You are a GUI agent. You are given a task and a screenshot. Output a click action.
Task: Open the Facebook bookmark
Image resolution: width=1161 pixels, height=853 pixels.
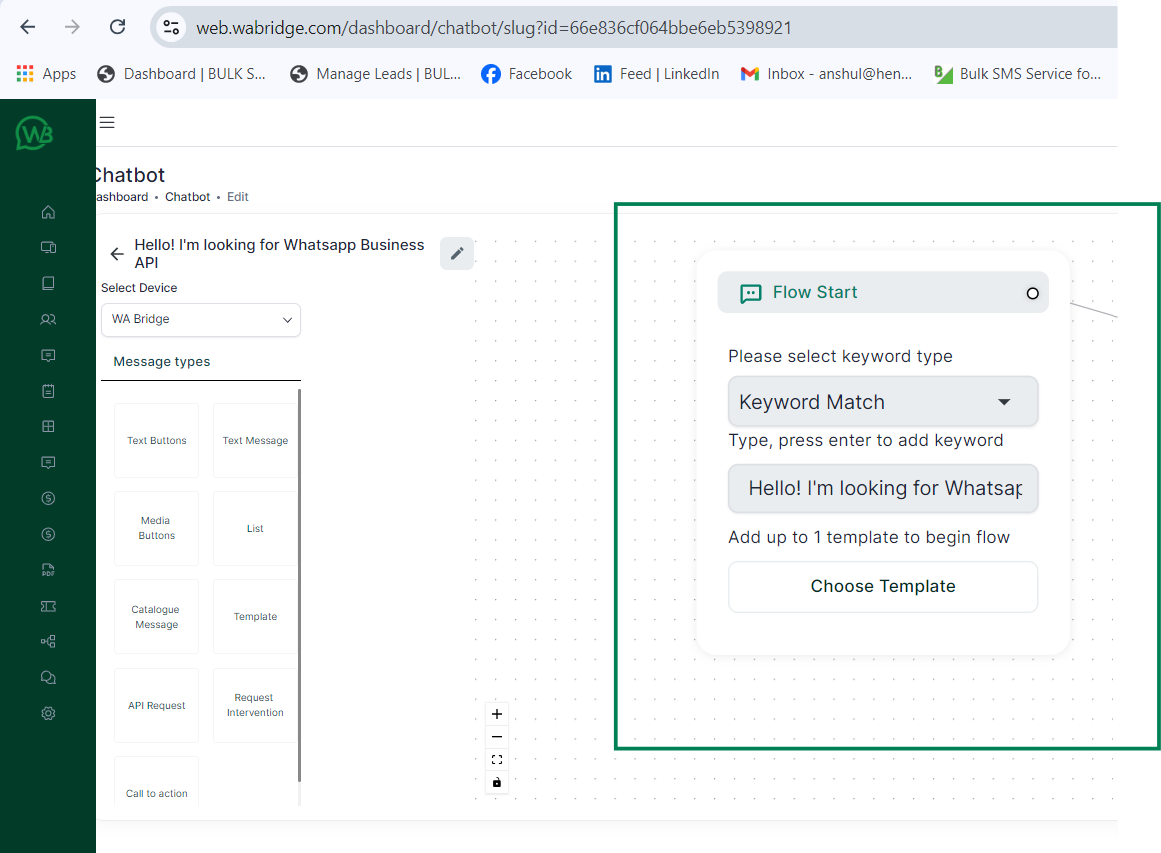coord(526,73)
